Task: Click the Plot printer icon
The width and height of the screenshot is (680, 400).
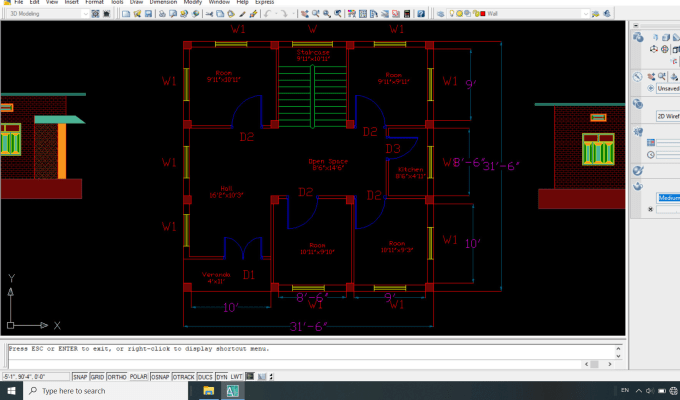Action: click(162, 14)
